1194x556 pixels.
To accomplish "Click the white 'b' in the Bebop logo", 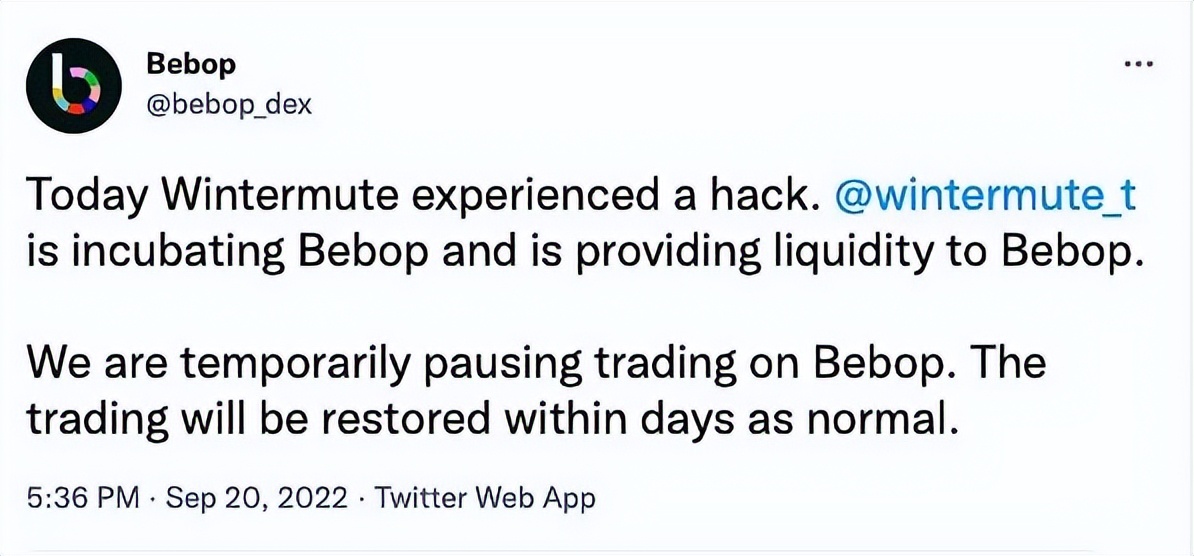I will 68,80.
